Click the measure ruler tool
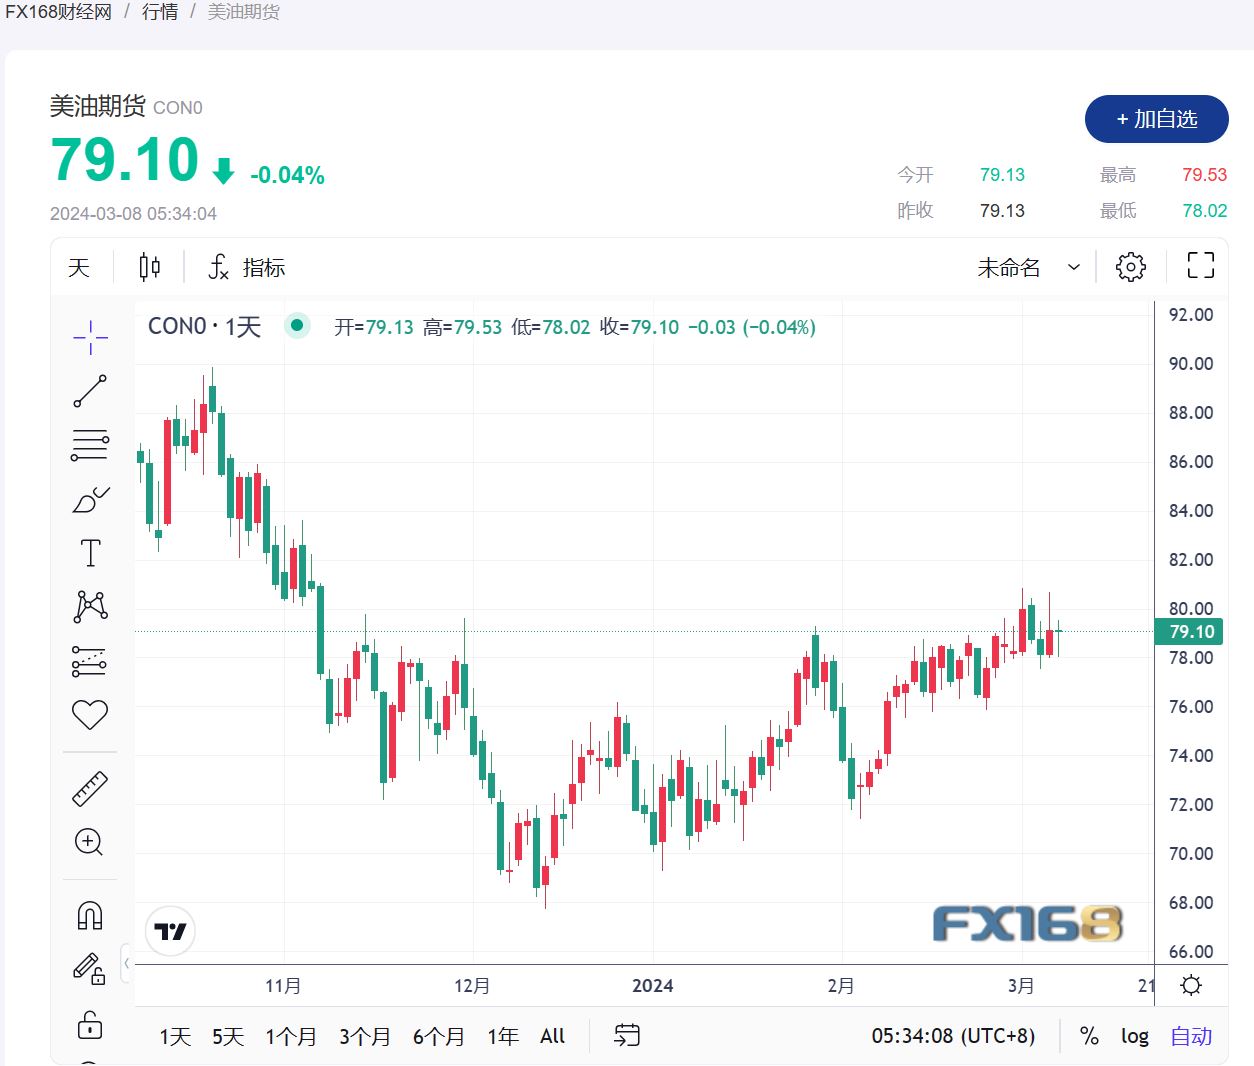Screen dimensions: 1254x1066 (x=90, y=788)
